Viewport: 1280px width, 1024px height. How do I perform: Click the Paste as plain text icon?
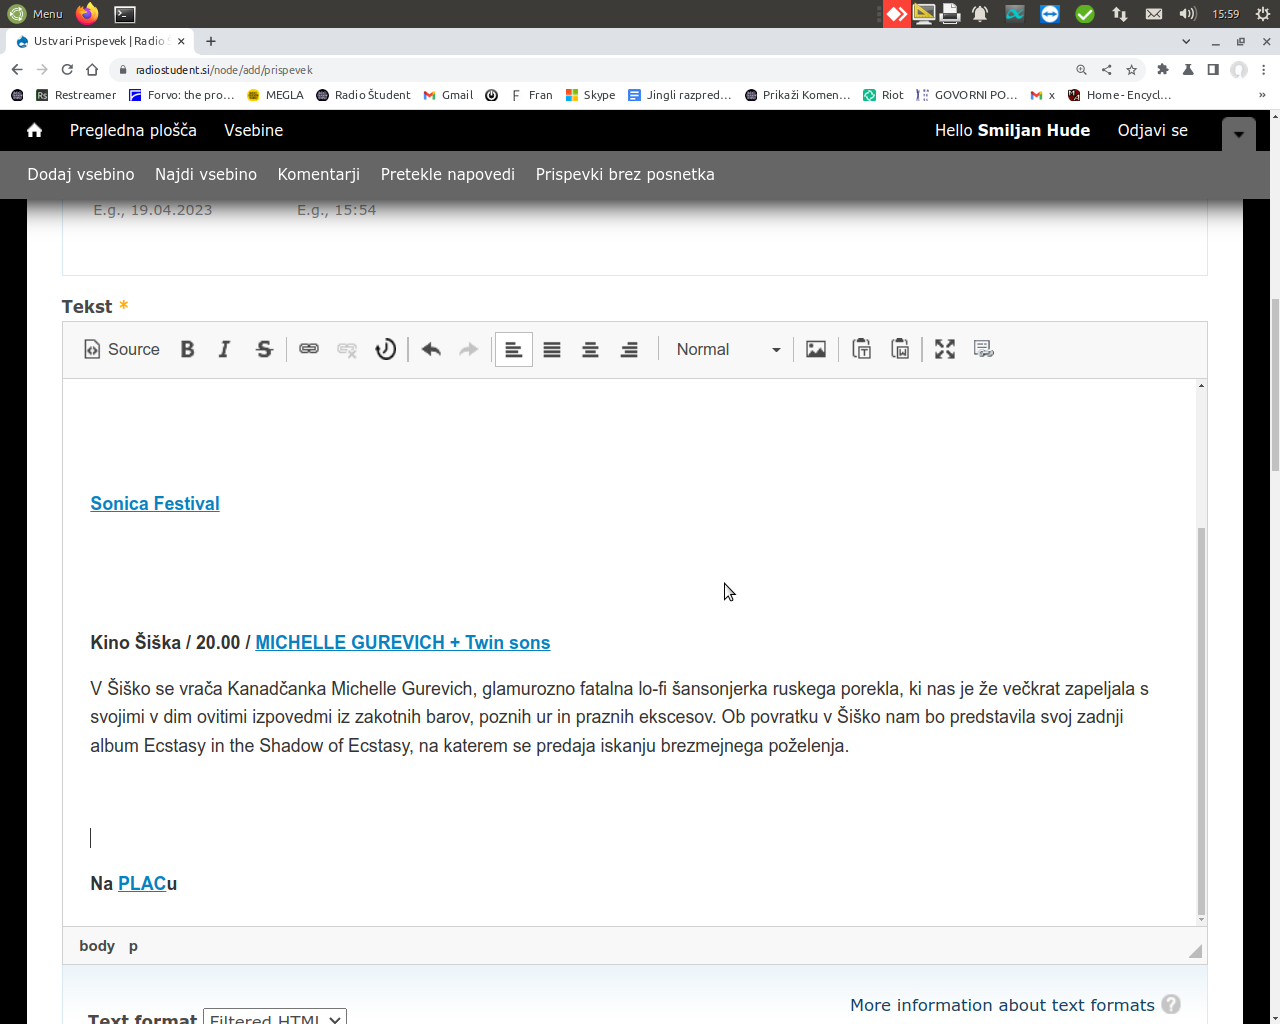click(862, 349)
